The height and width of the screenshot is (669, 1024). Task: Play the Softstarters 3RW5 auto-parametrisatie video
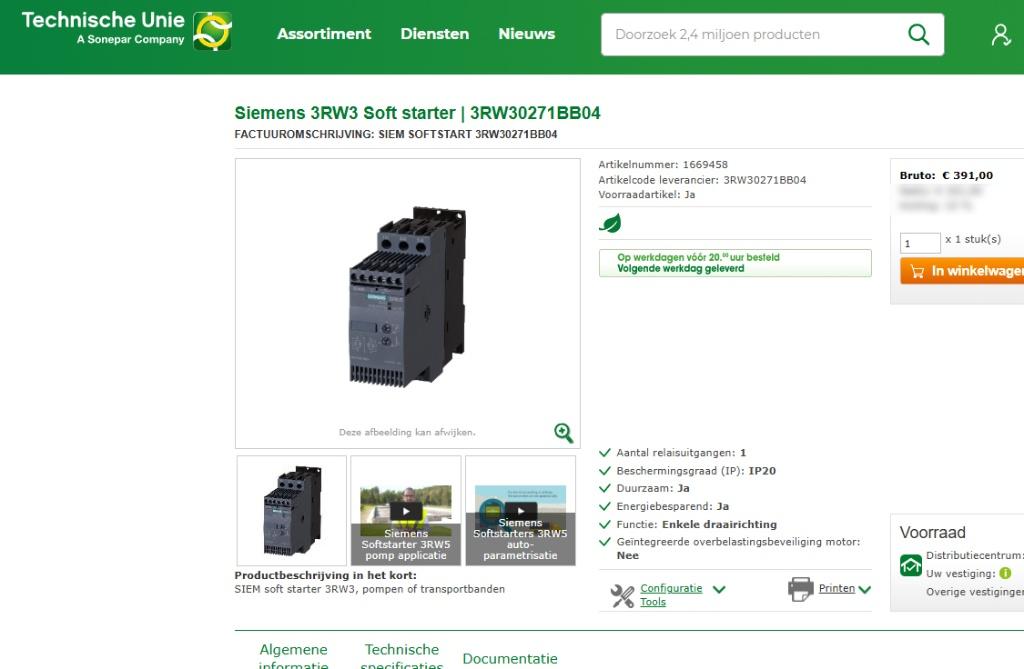pyautogui.click(x=520, y=511)
